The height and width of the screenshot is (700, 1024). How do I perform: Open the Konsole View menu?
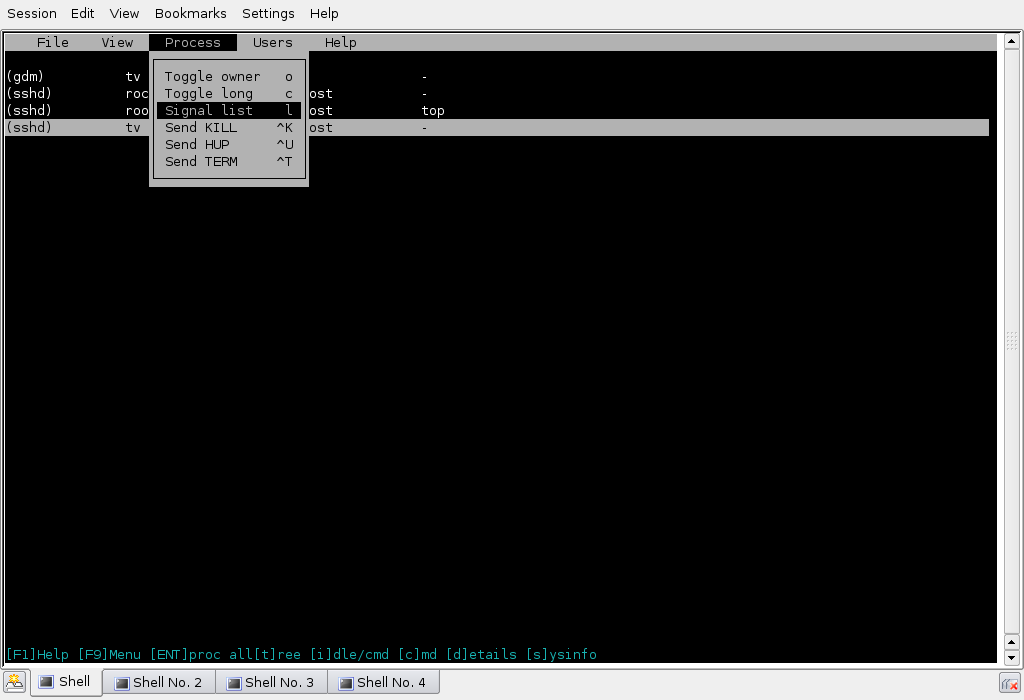pos(124,13)
